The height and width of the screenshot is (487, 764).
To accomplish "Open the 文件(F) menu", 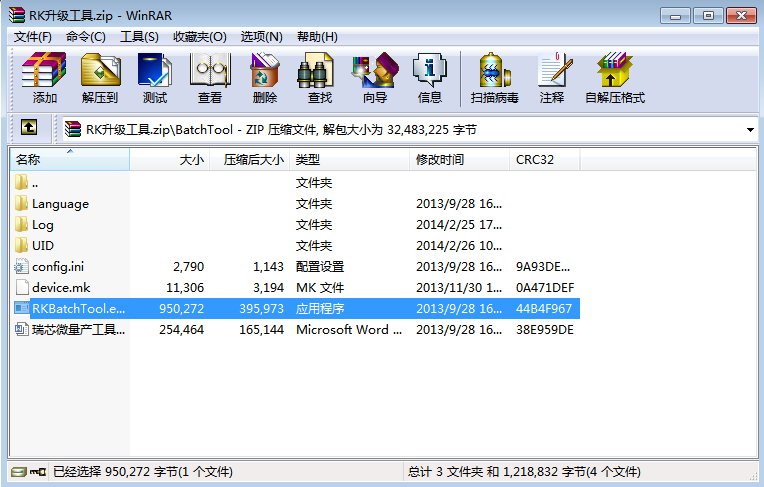I will tap(33, 37).
